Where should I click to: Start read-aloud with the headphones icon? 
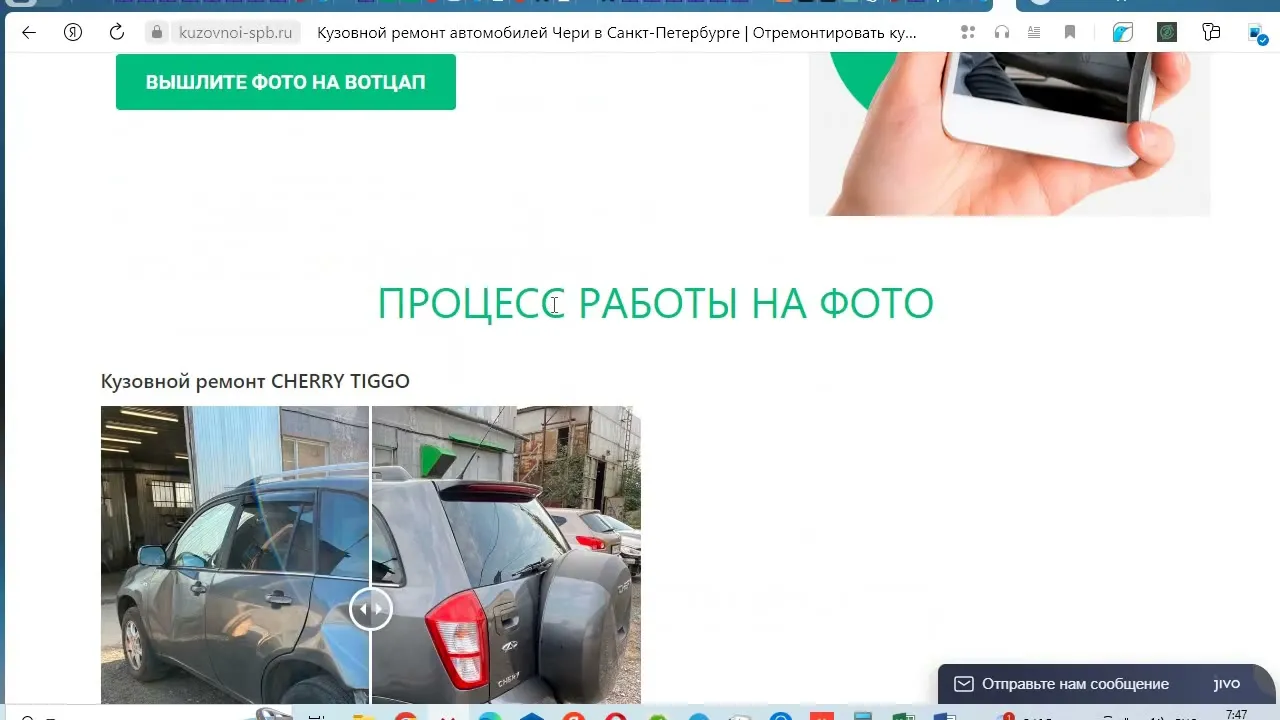1002,32
